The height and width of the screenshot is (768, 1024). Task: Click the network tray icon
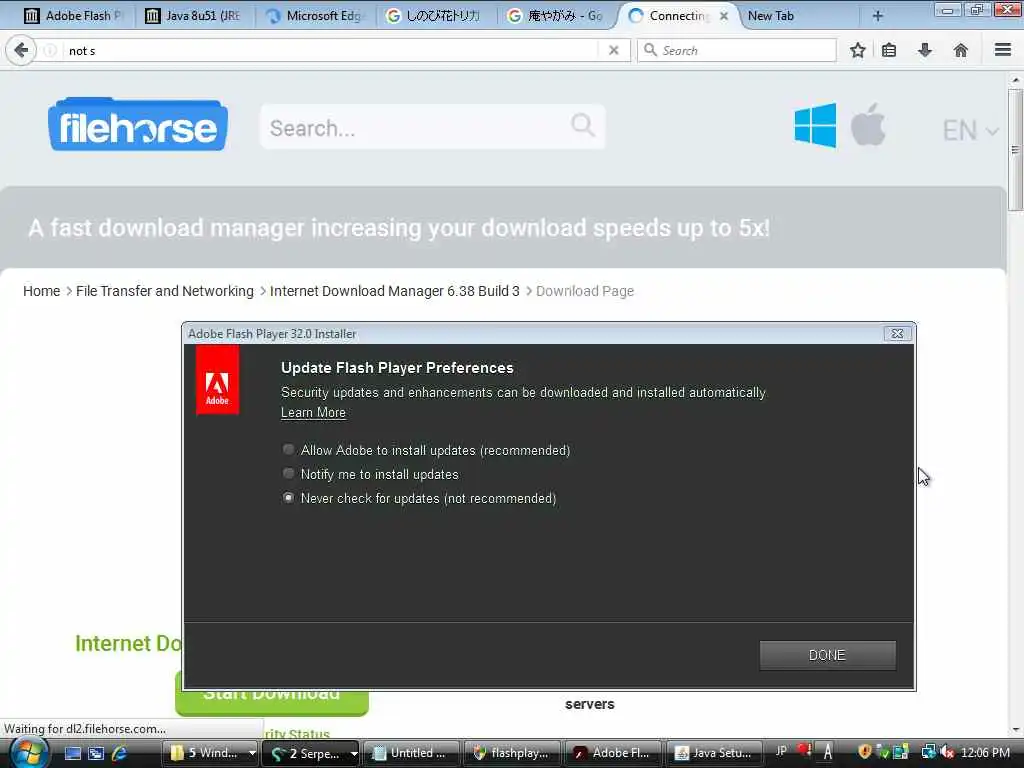pyautogui.click(x=928, y=752)
